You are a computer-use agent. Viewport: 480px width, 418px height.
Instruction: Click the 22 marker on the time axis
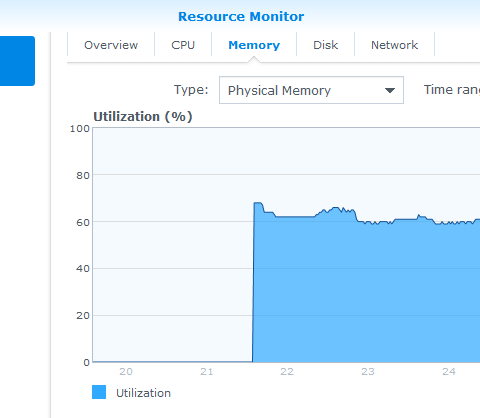[x=287, y=371]
